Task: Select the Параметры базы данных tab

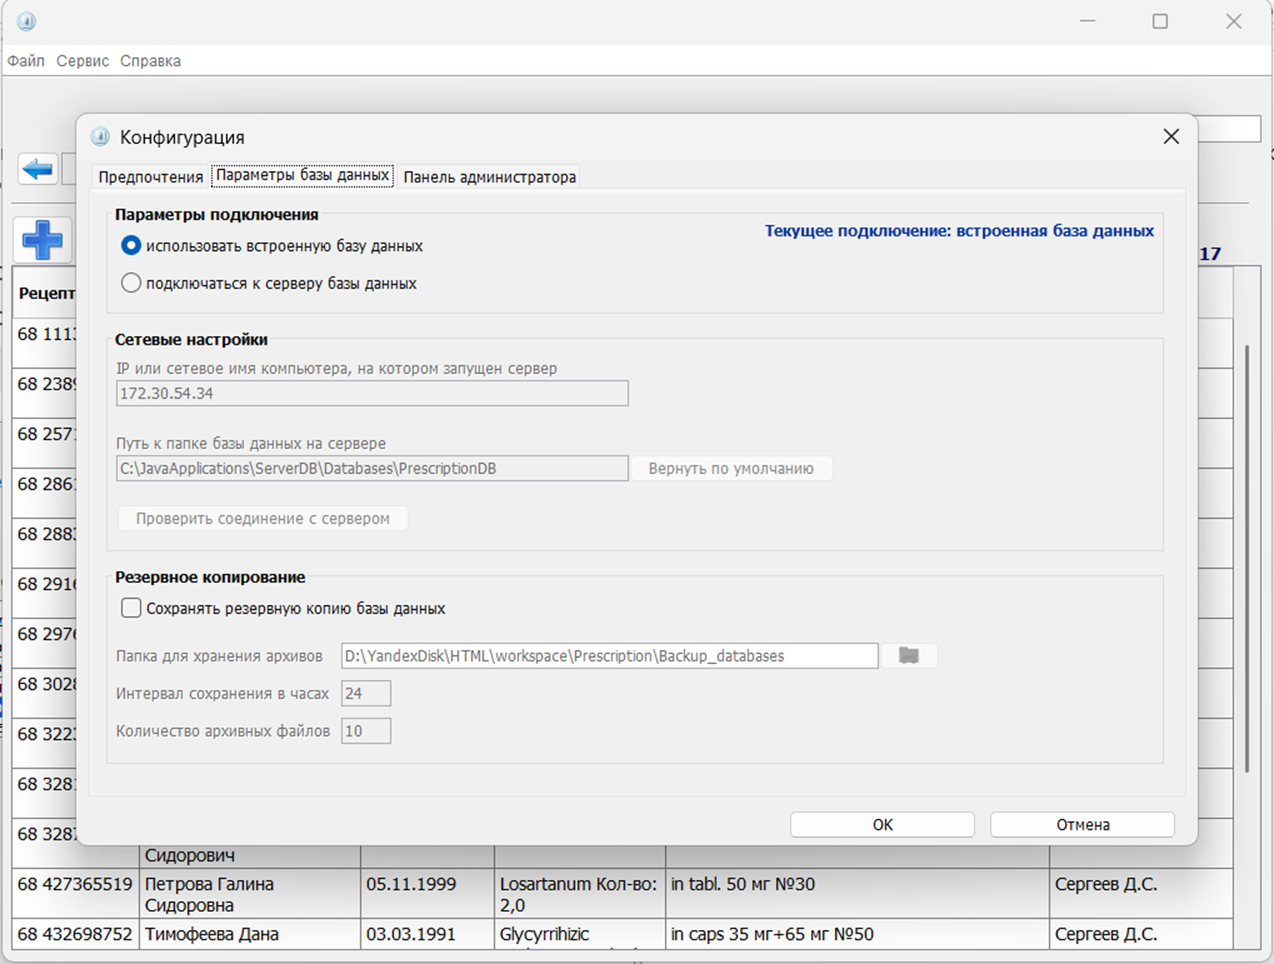Action: [x=302, y=176]
